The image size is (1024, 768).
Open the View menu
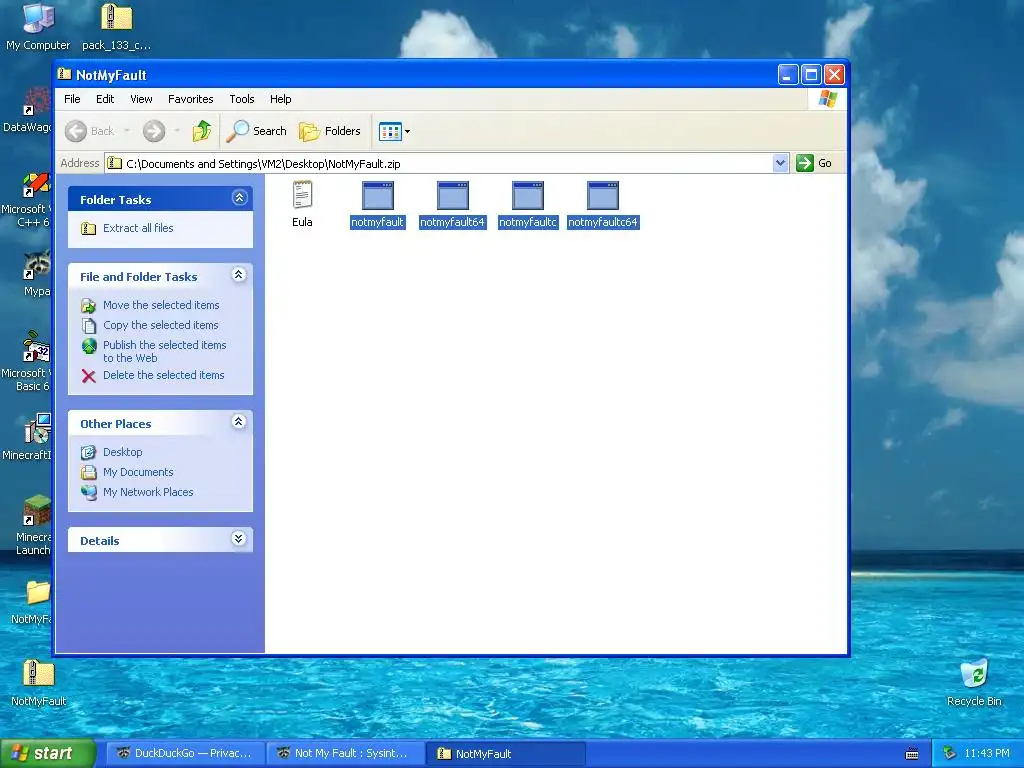pyautogui.click(x=141, y=99)
